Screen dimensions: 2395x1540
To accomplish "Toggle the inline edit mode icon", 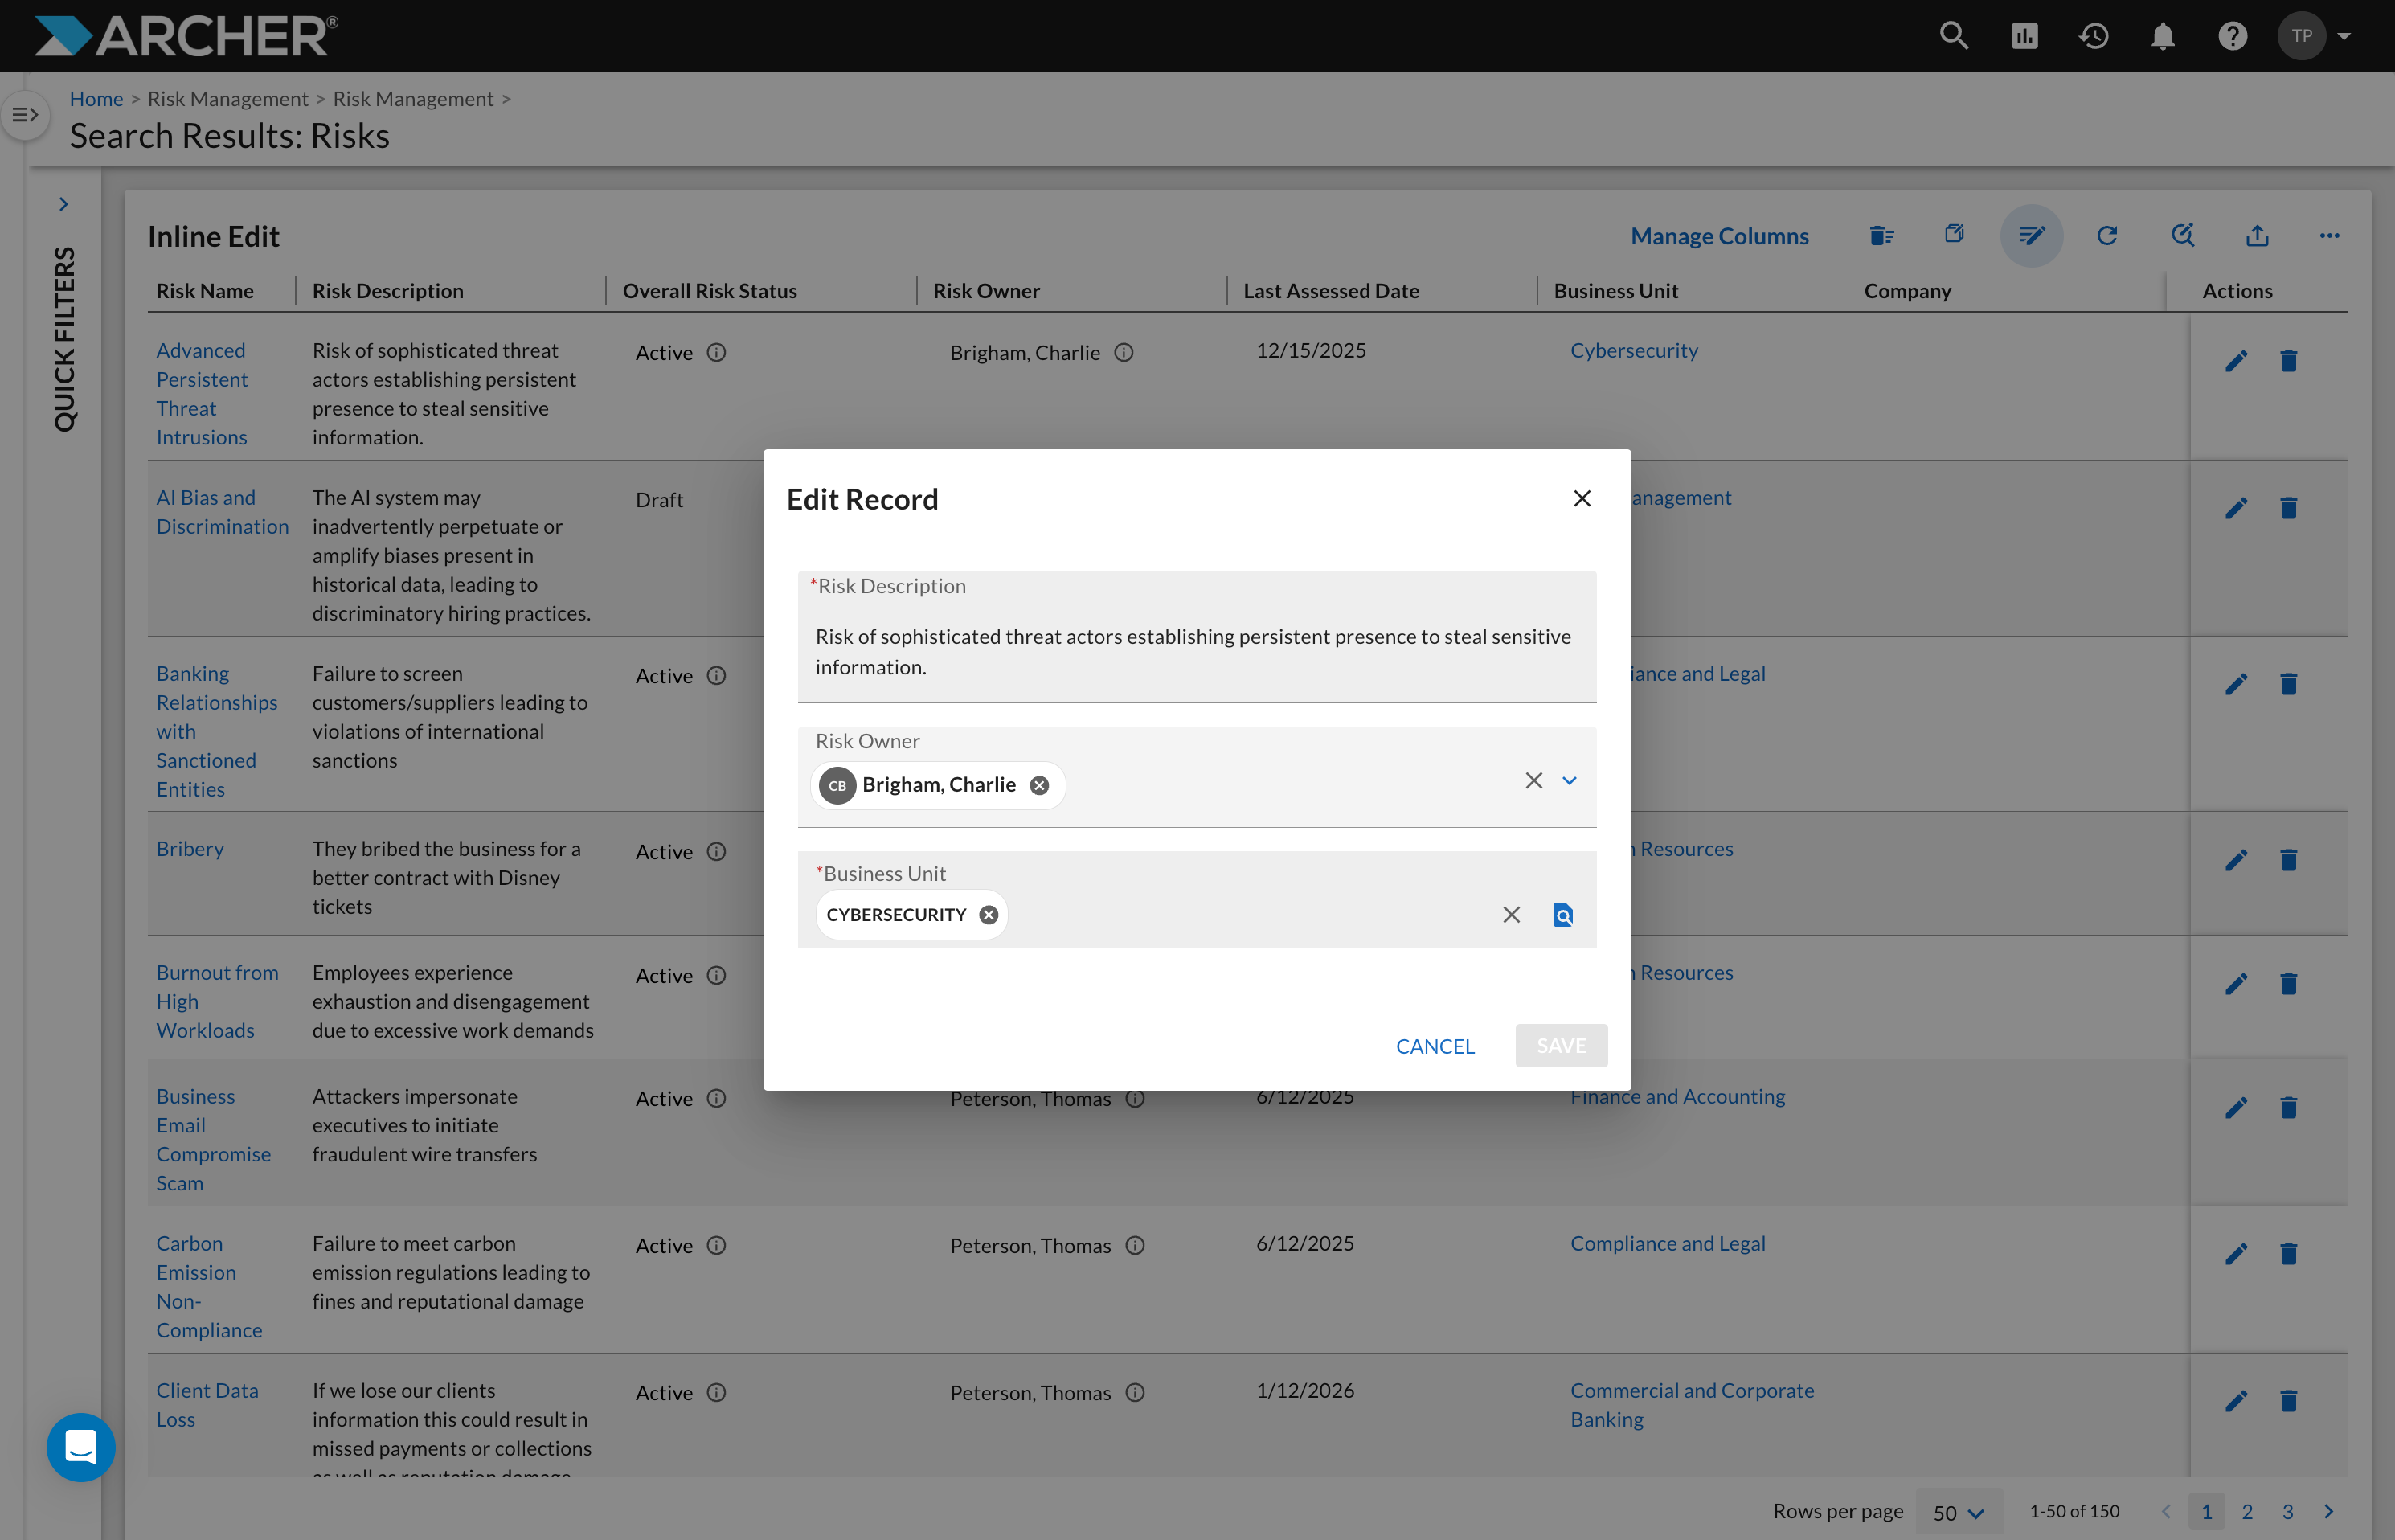I will (x=2031, y=236).
